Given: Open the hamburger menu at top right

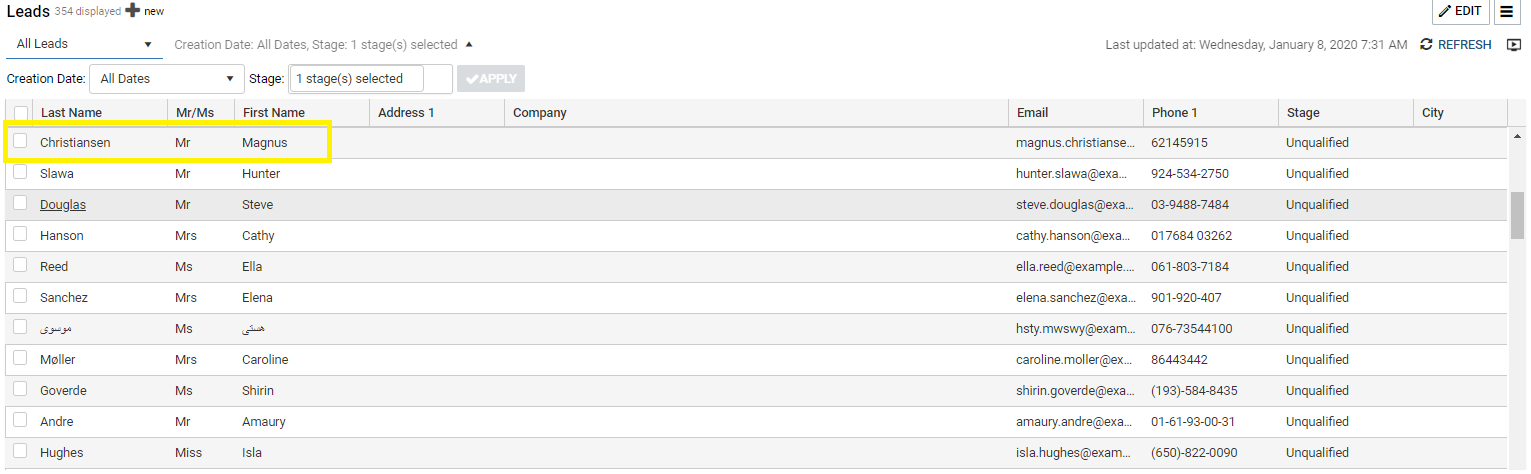Looking at the screenshot, I should tap(1506, 11).
